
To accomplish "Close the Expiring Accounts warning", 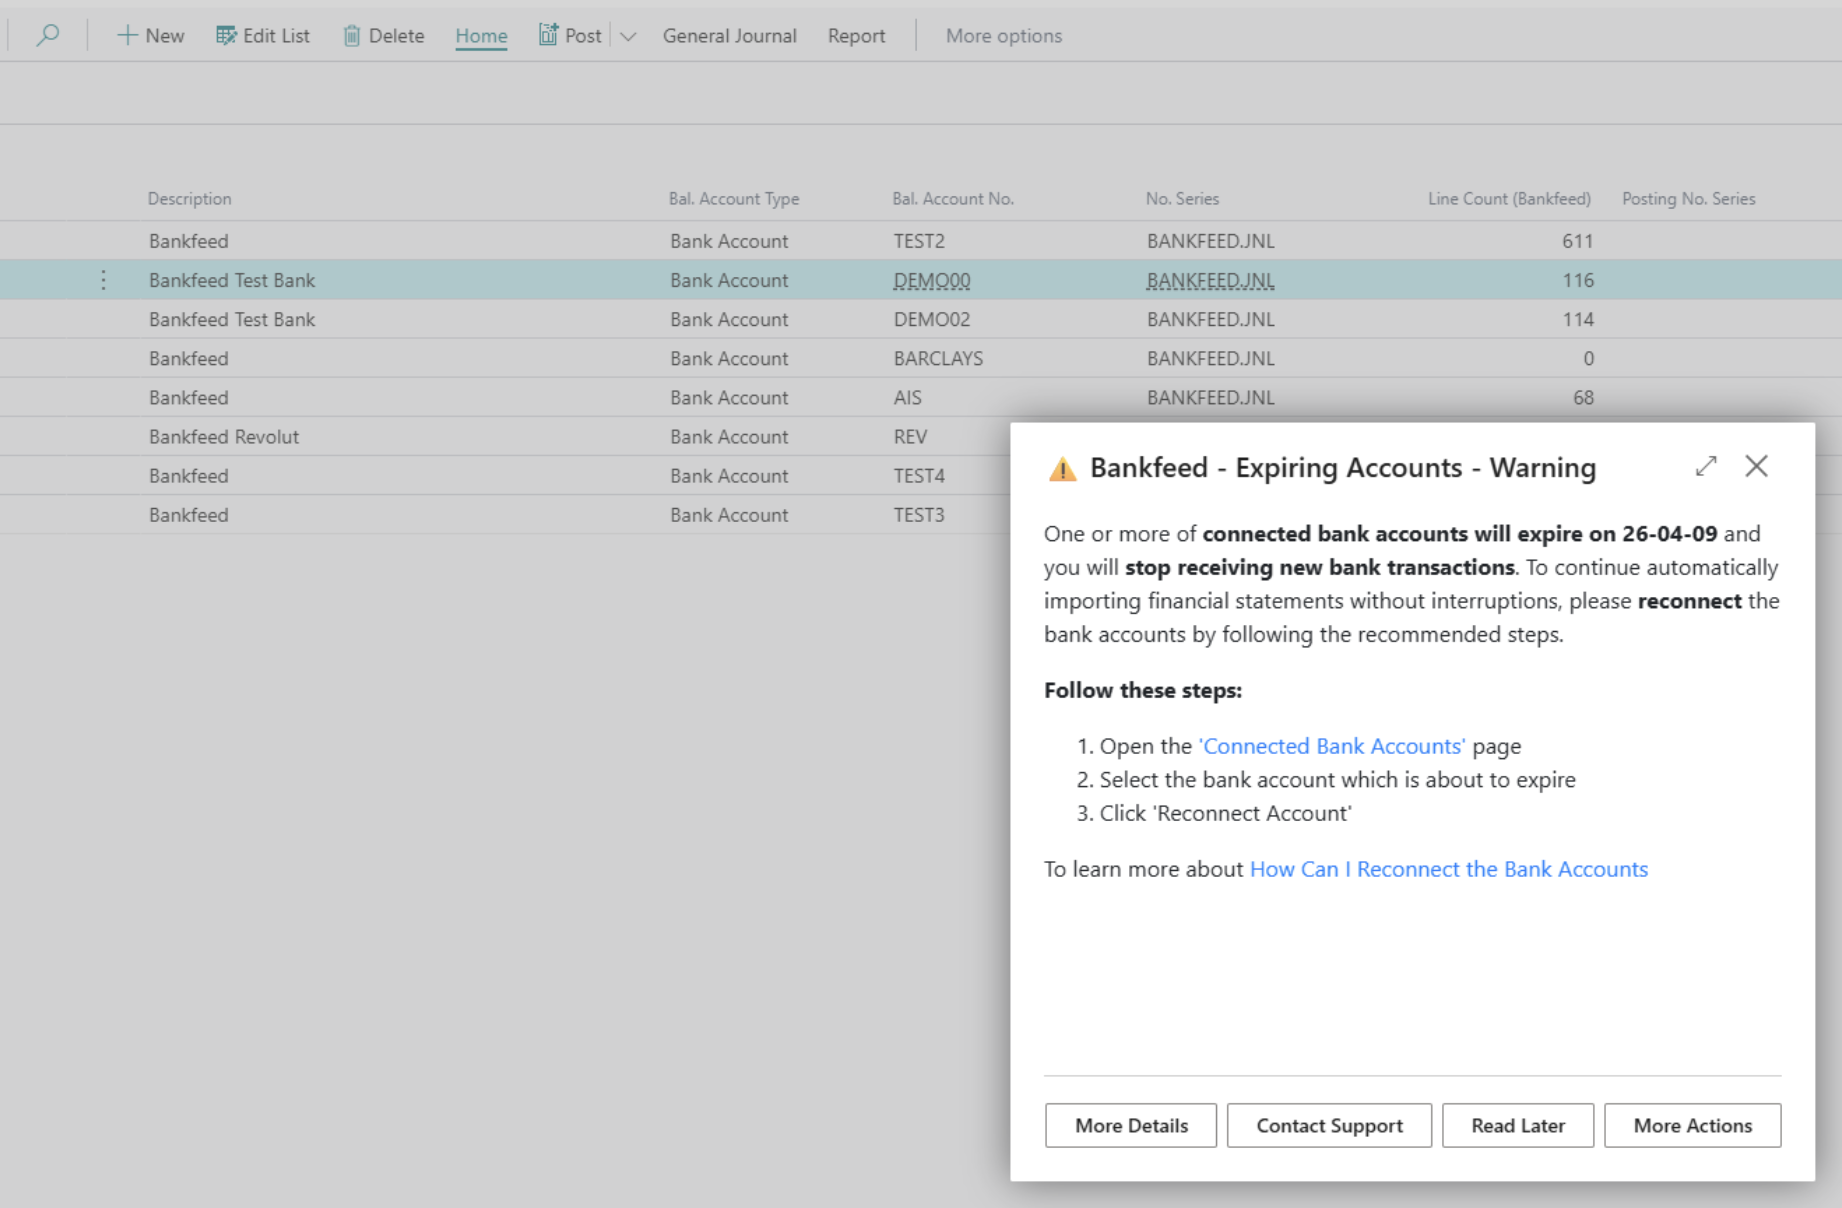I will point(1756,466).
